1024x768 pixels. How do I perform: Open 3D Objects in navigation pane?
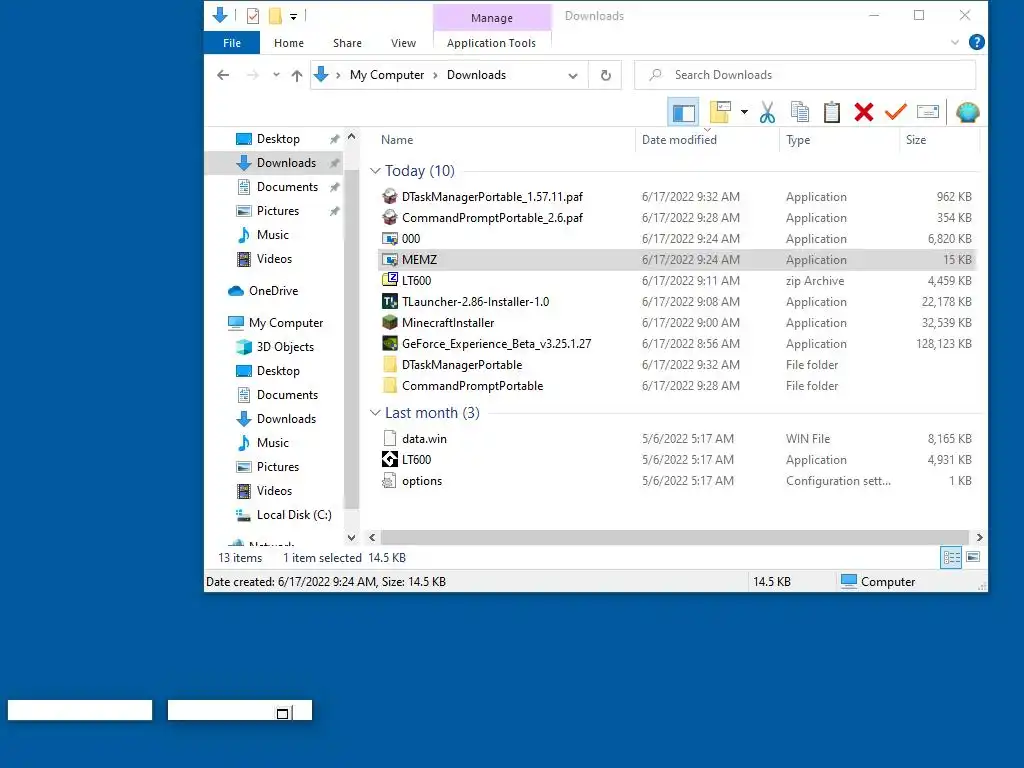coord(285,347)
